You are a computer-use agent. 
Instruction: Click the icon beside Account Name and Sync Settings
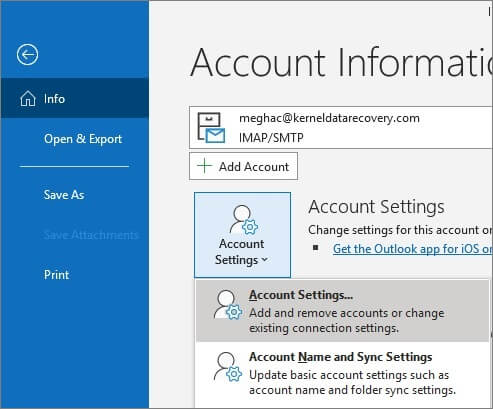[228, 367]
